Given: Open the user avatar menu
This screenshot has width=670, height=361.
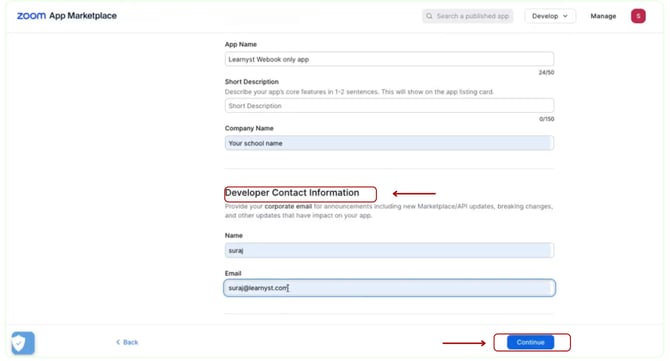Looking at the screenshot, I should pos(638,16).
